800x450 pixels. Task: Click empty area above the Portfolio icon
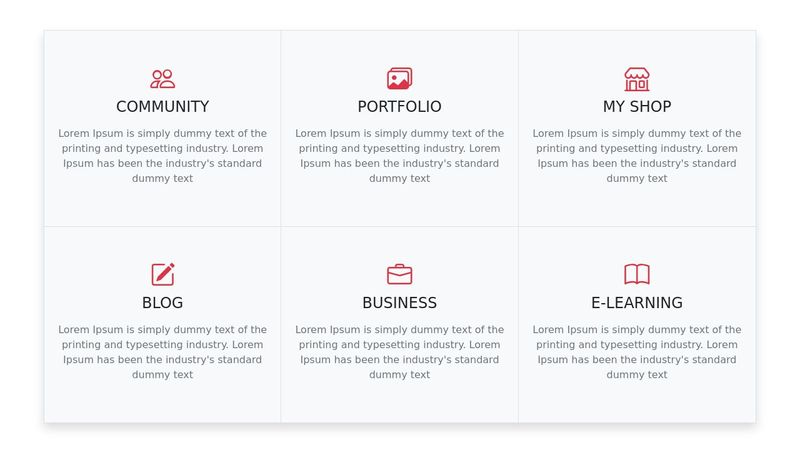399,48
